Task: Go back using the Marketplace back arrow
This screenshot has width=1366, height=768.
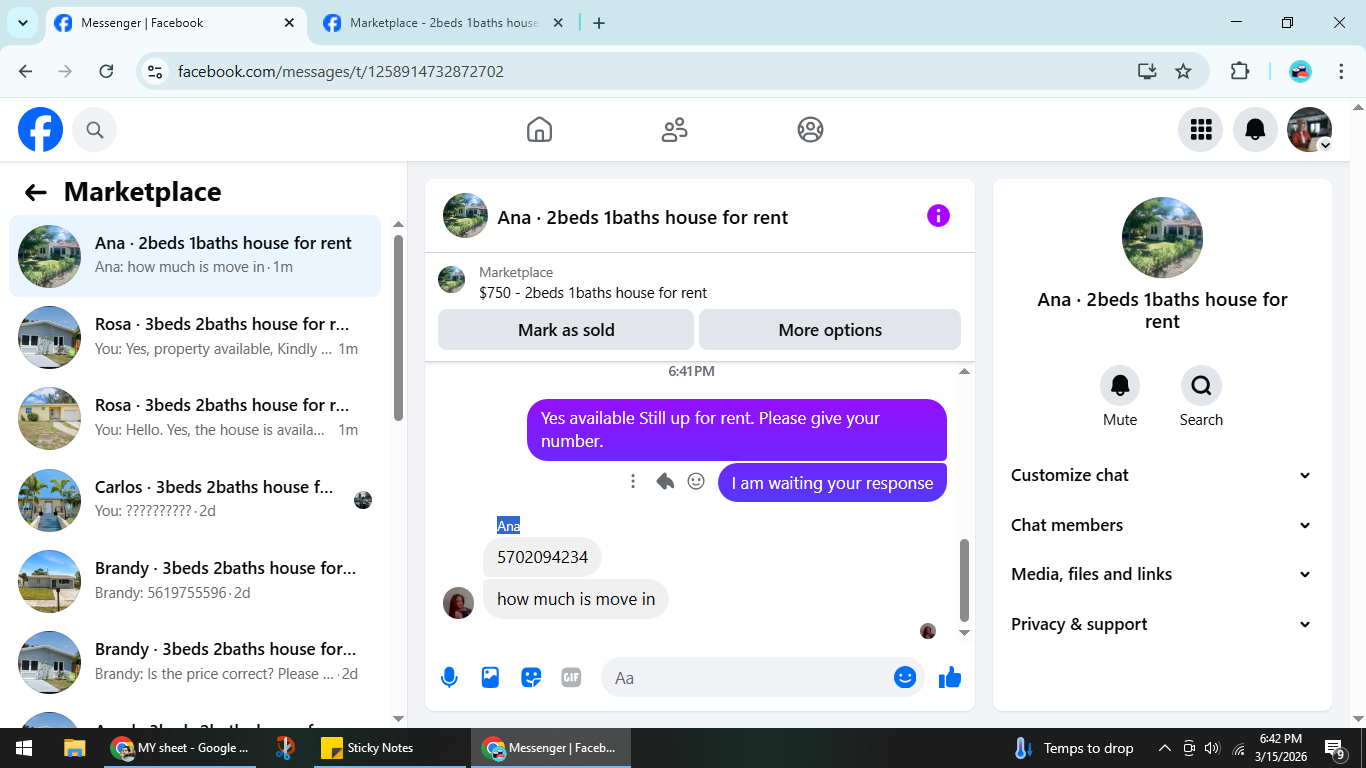Action: 36,192
